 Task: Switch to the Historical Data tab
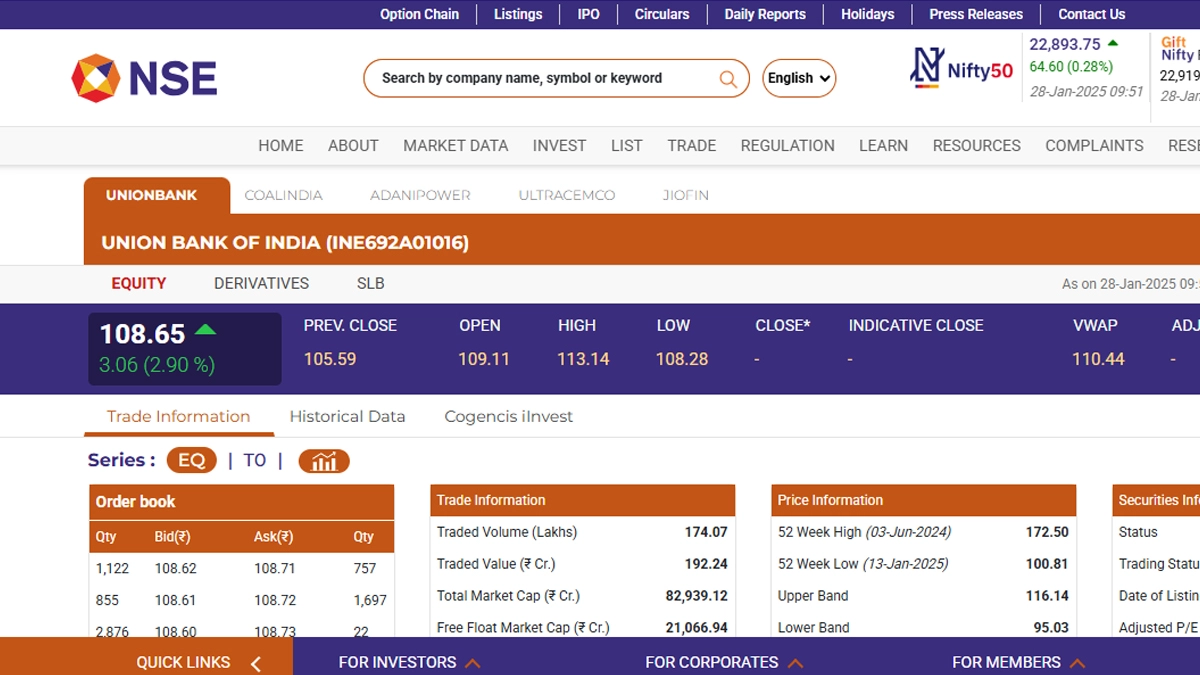[x=347, y=416]
